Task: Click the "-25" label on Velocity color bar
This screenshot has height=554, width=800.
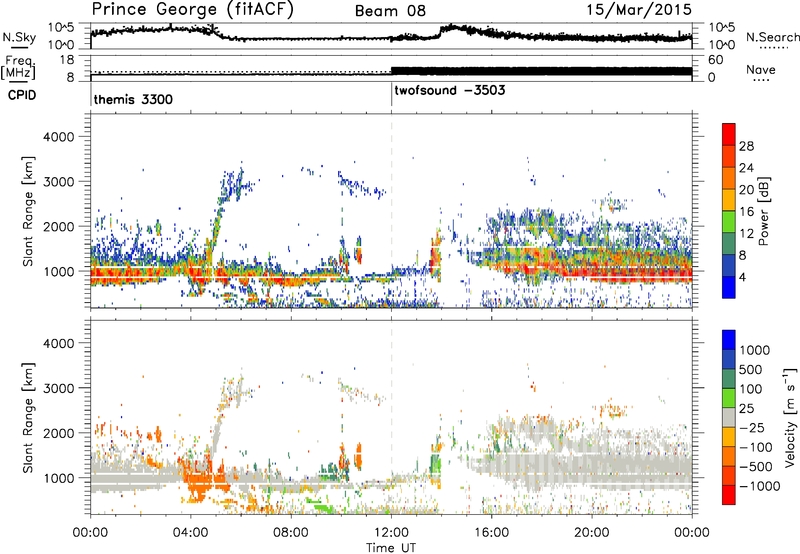Action: click(753, 428)
